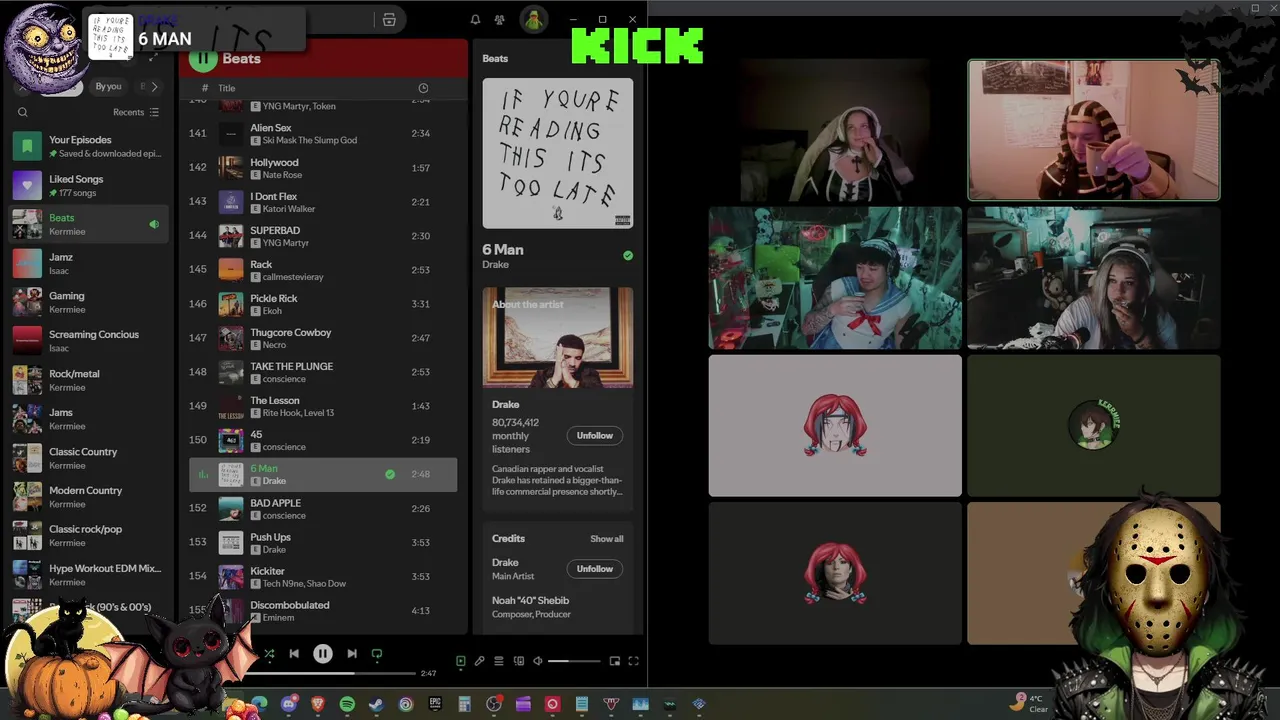Open the Gaming playlist
1280x720 pixels.
(89, 302)
